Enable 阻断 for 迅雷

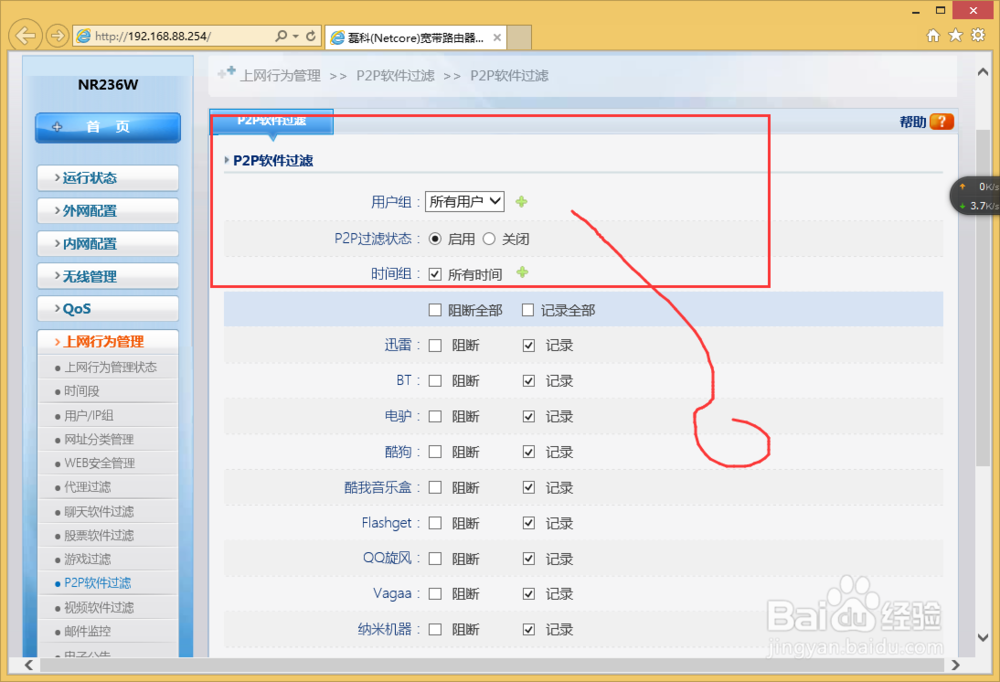click(435, 344)
